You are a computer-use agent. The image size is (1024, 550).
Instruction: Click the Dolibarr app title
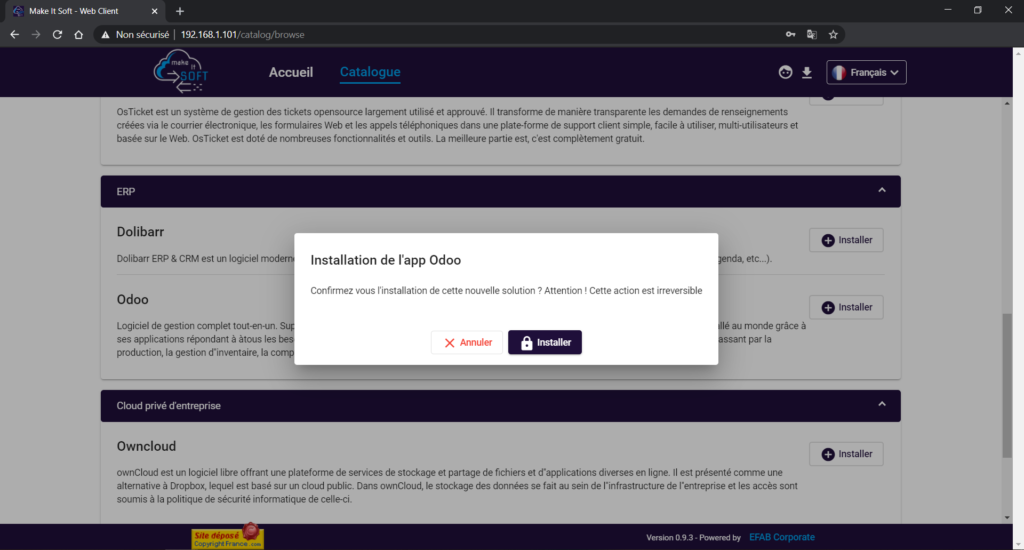(140, 232)
